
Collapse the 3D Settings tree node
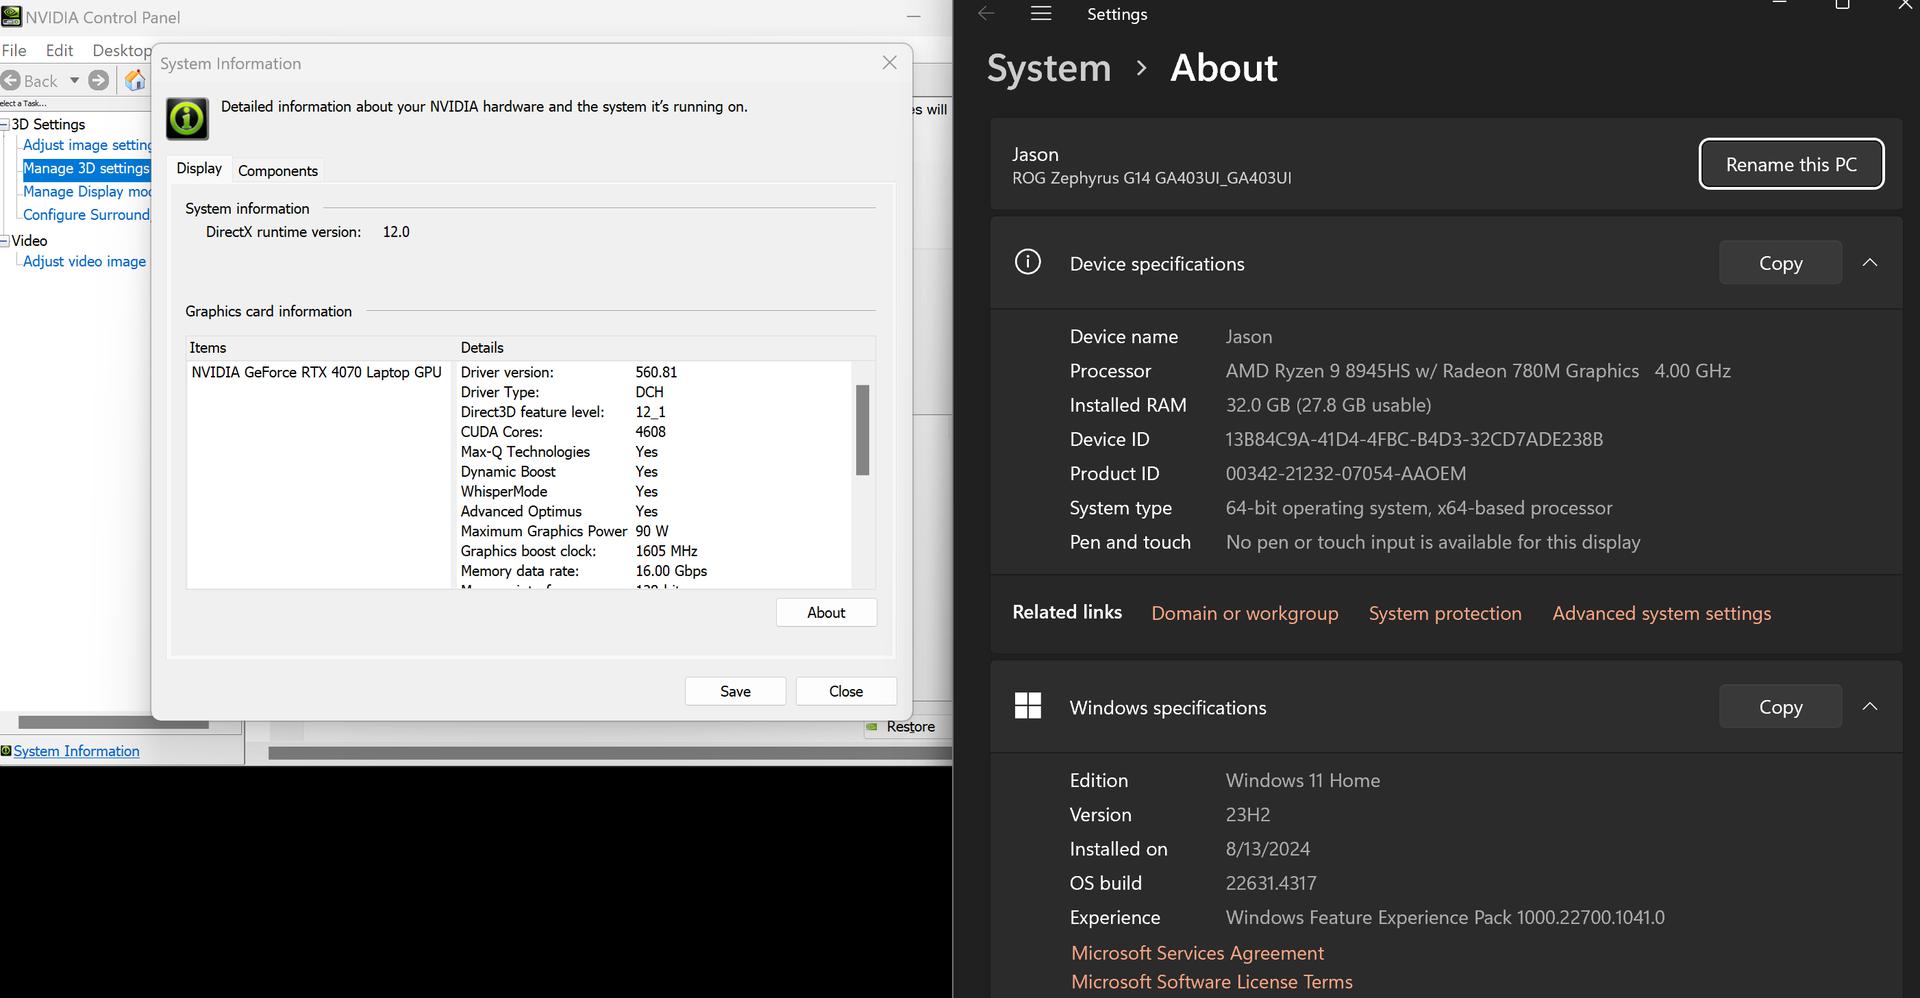click(5, 125)
